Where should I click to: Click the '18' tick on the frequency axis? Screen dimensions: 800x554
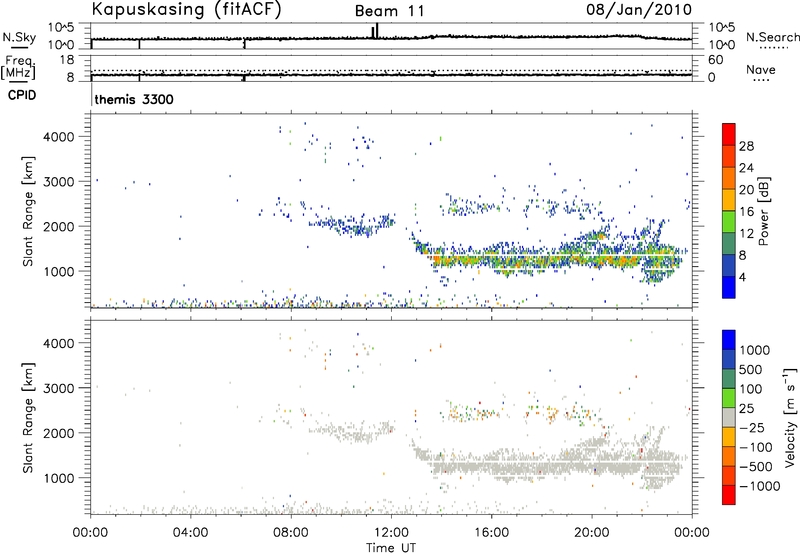pos(67,60)
